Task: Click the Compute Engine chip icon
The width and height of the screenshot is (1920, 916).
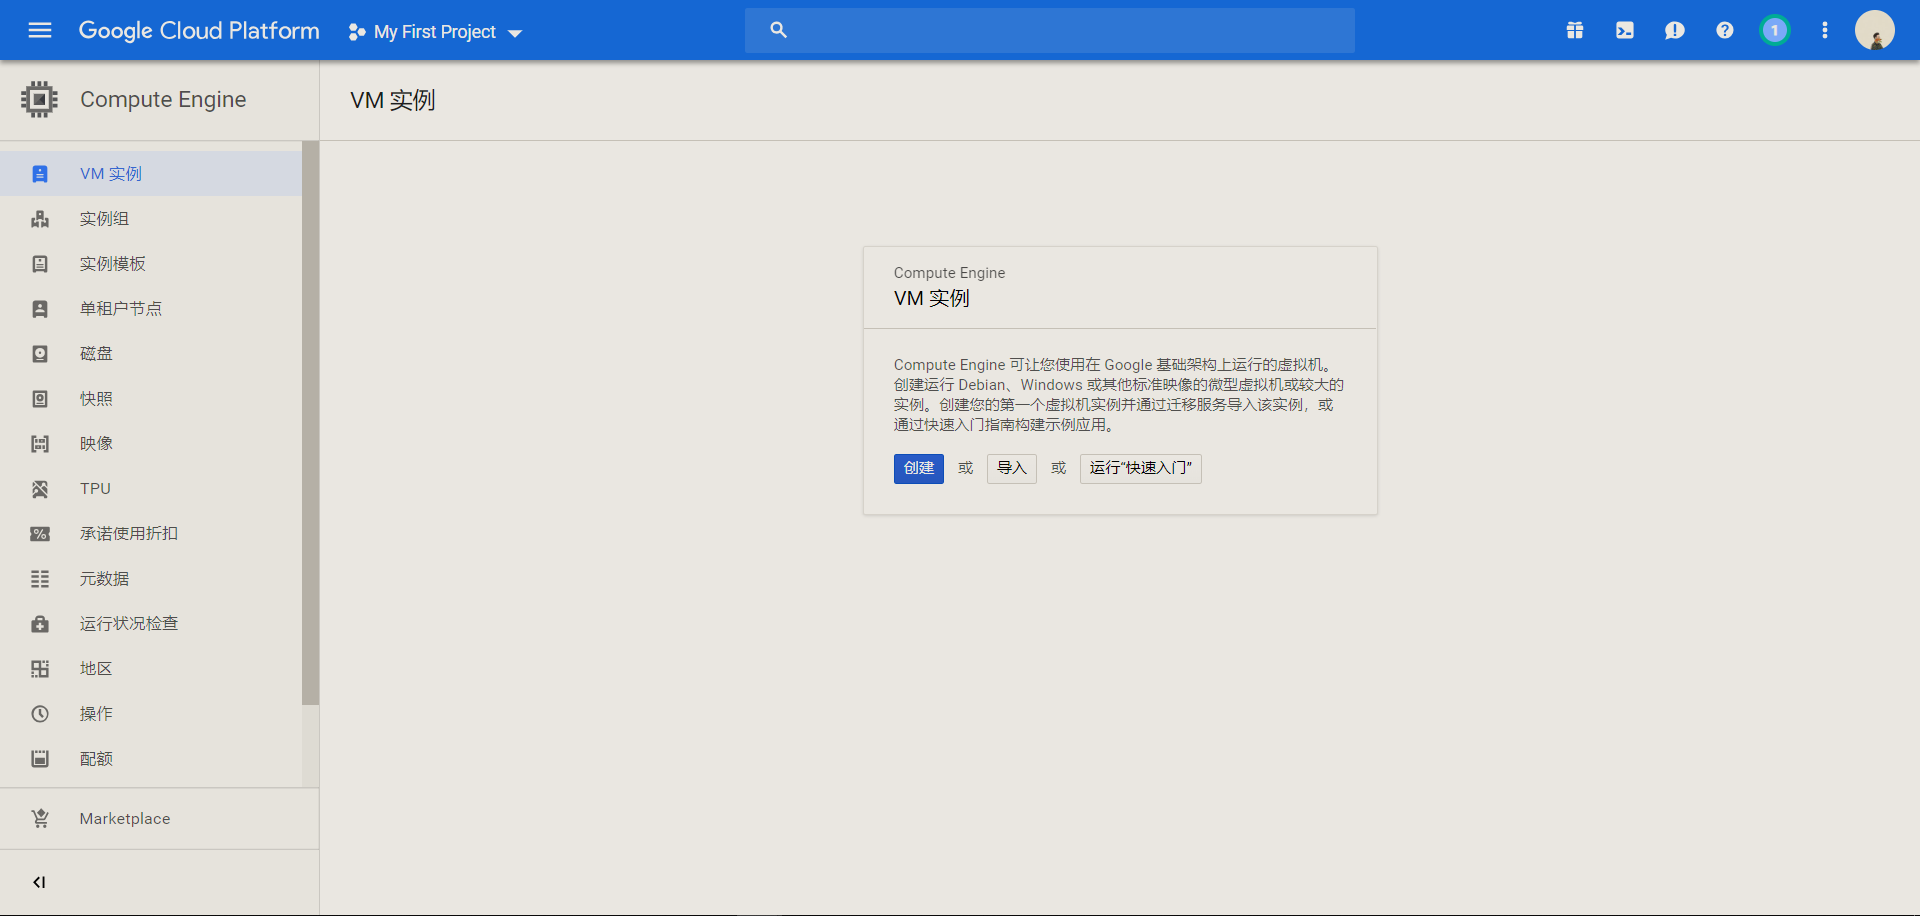Action: (39, 99)
